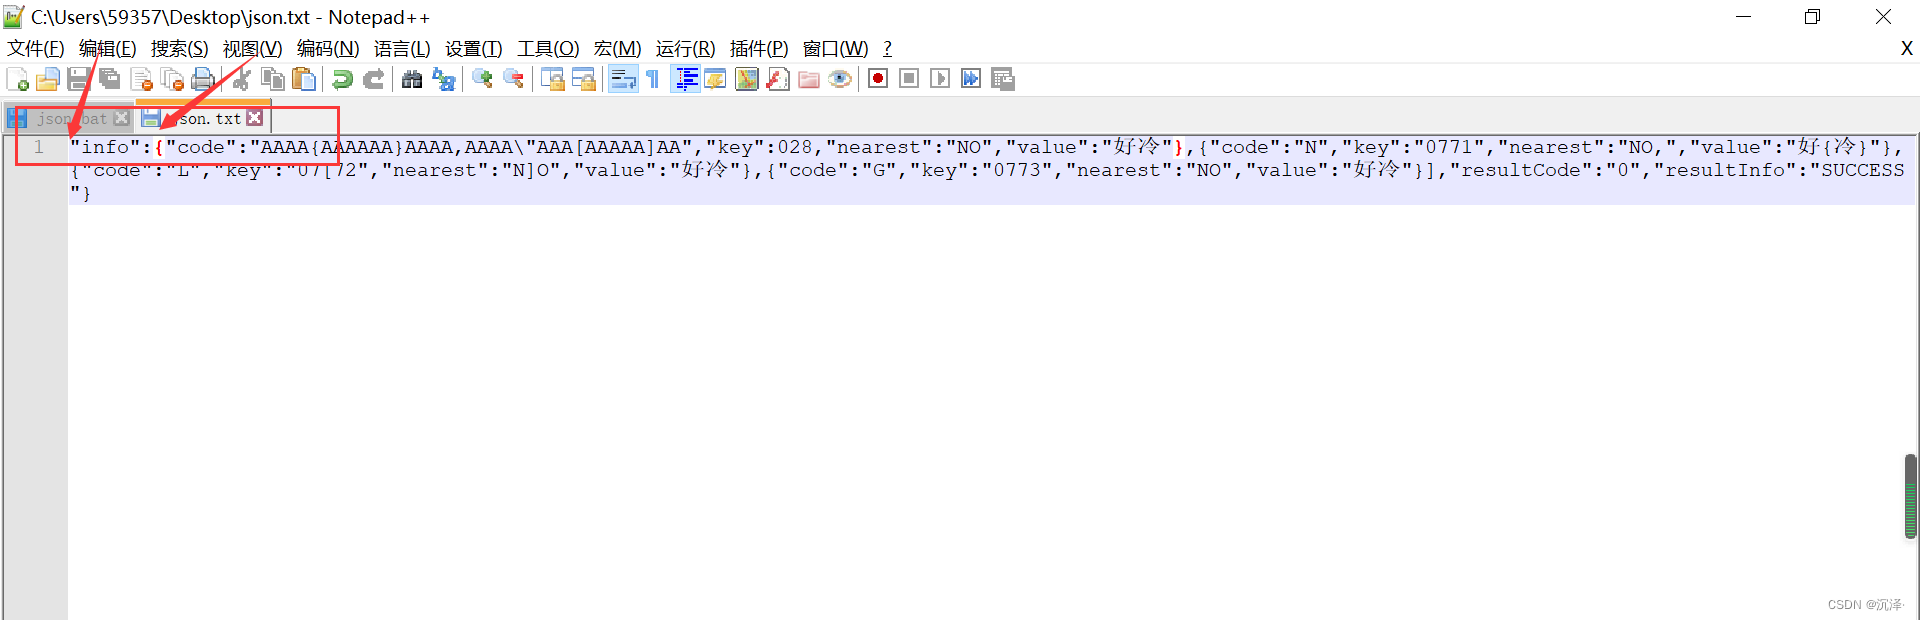Toggle synchronize vertical scrolling icon

tap(552, 79)
